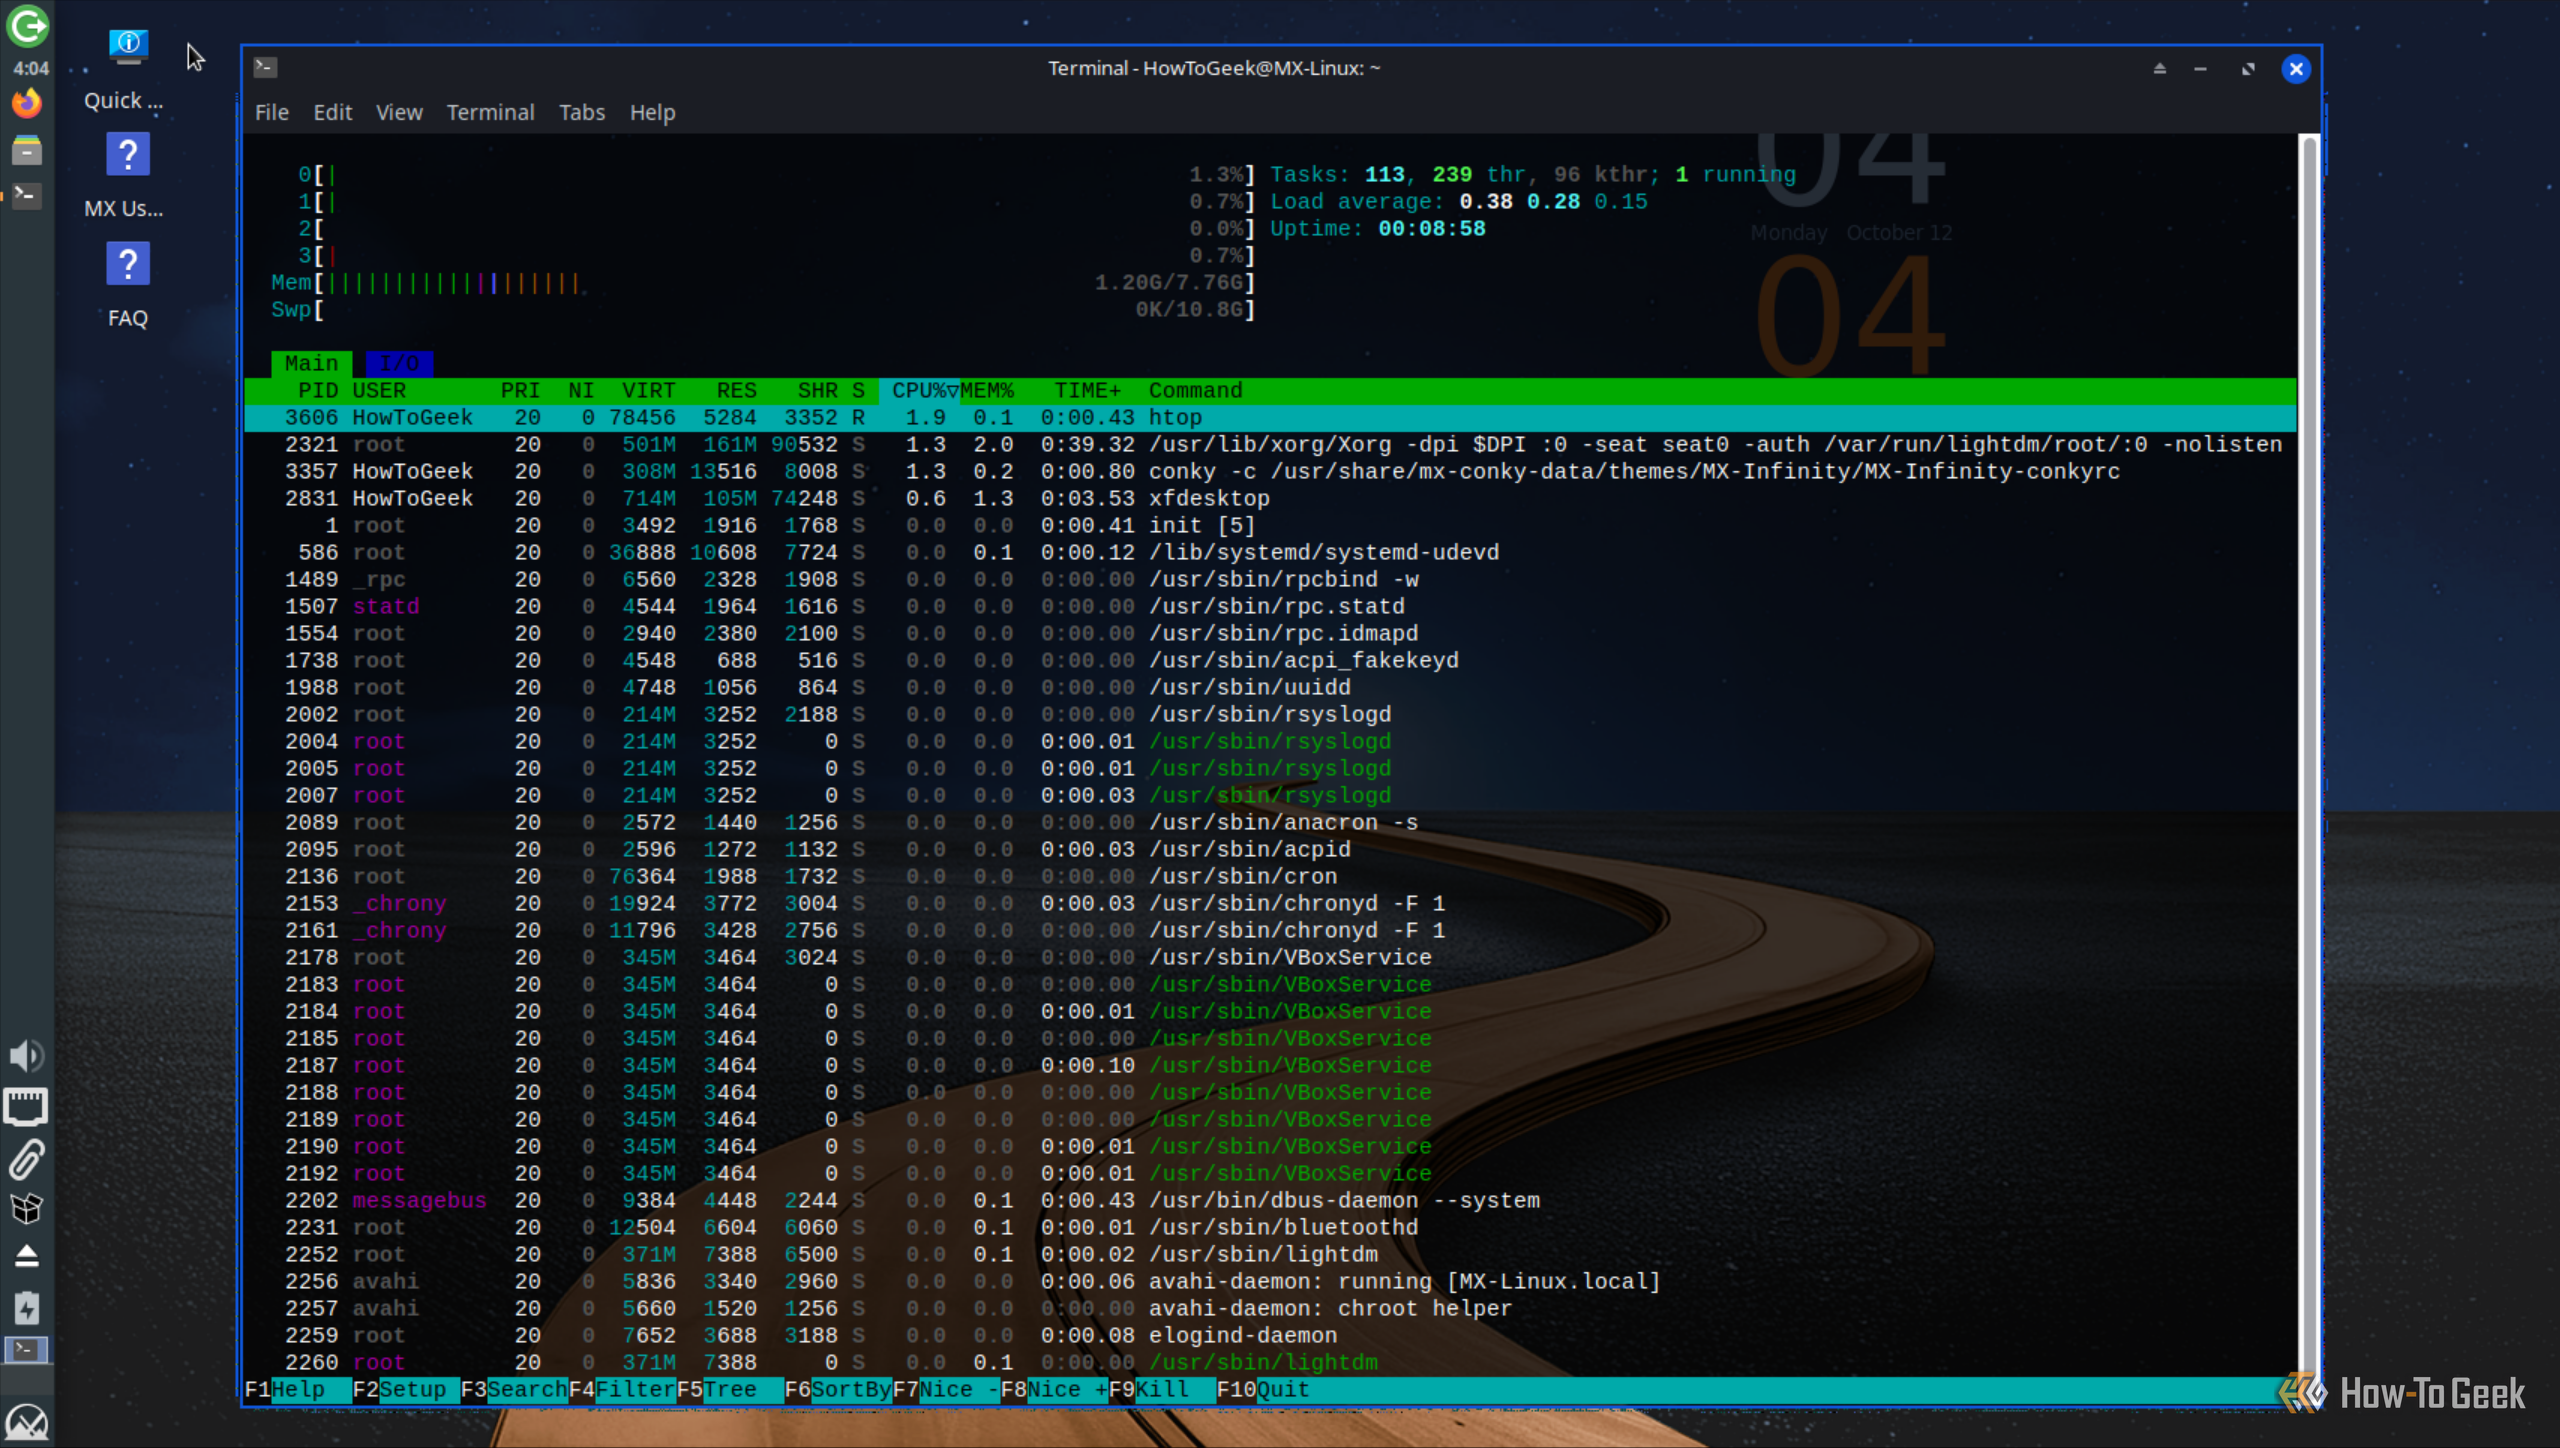Click F7 Nice - in htop footer
2560x1448 pixels.
(946, 1389)
